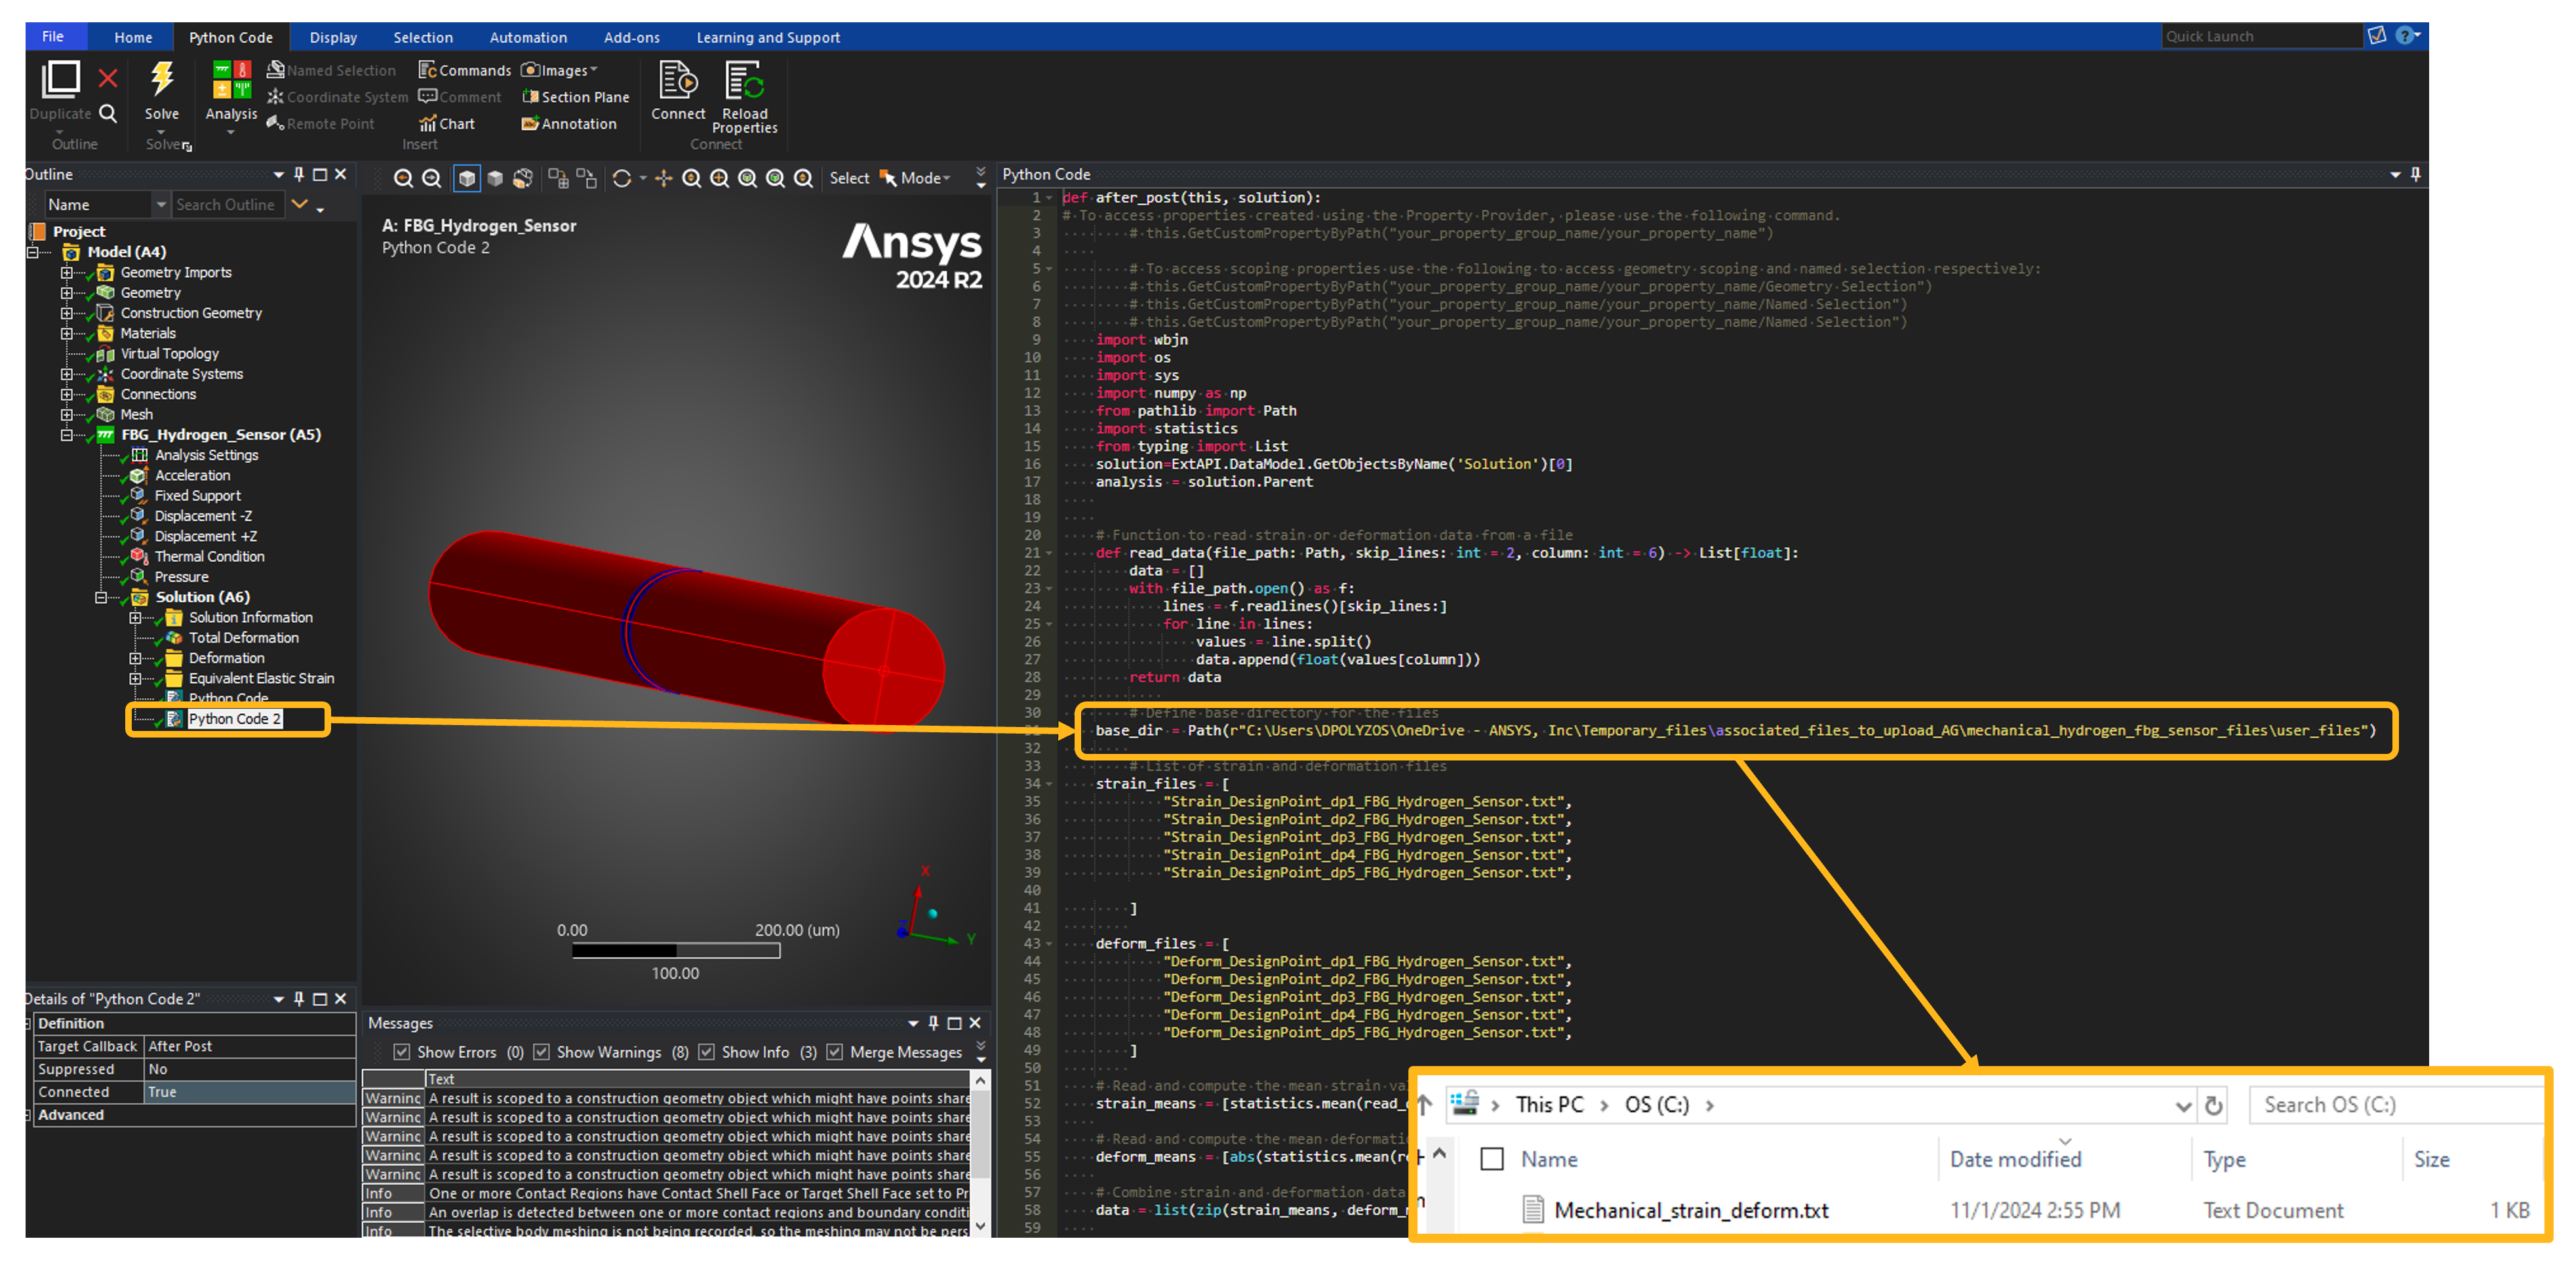The image size is (2576, 1262).
Task: Click the Solve lightning bolt icon
Action: click(161, 79)
